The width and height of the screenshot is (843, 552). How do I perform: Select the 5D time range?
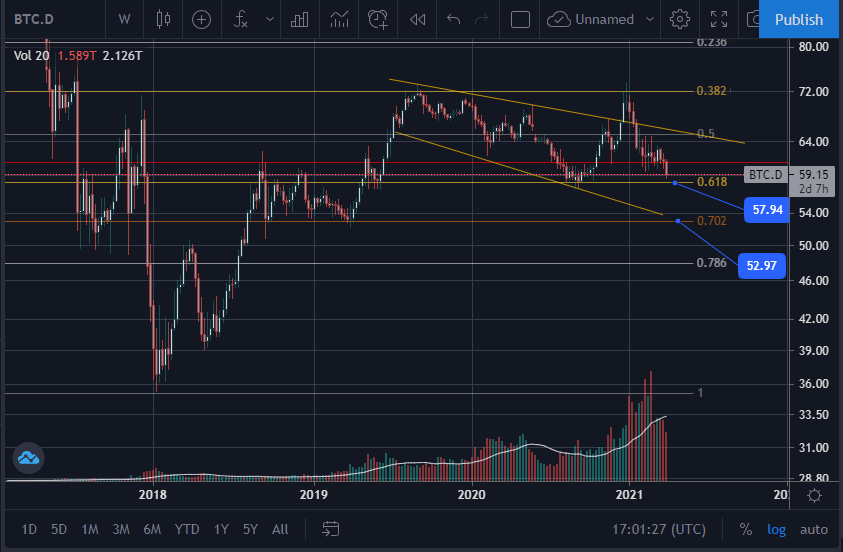[59, 529]
